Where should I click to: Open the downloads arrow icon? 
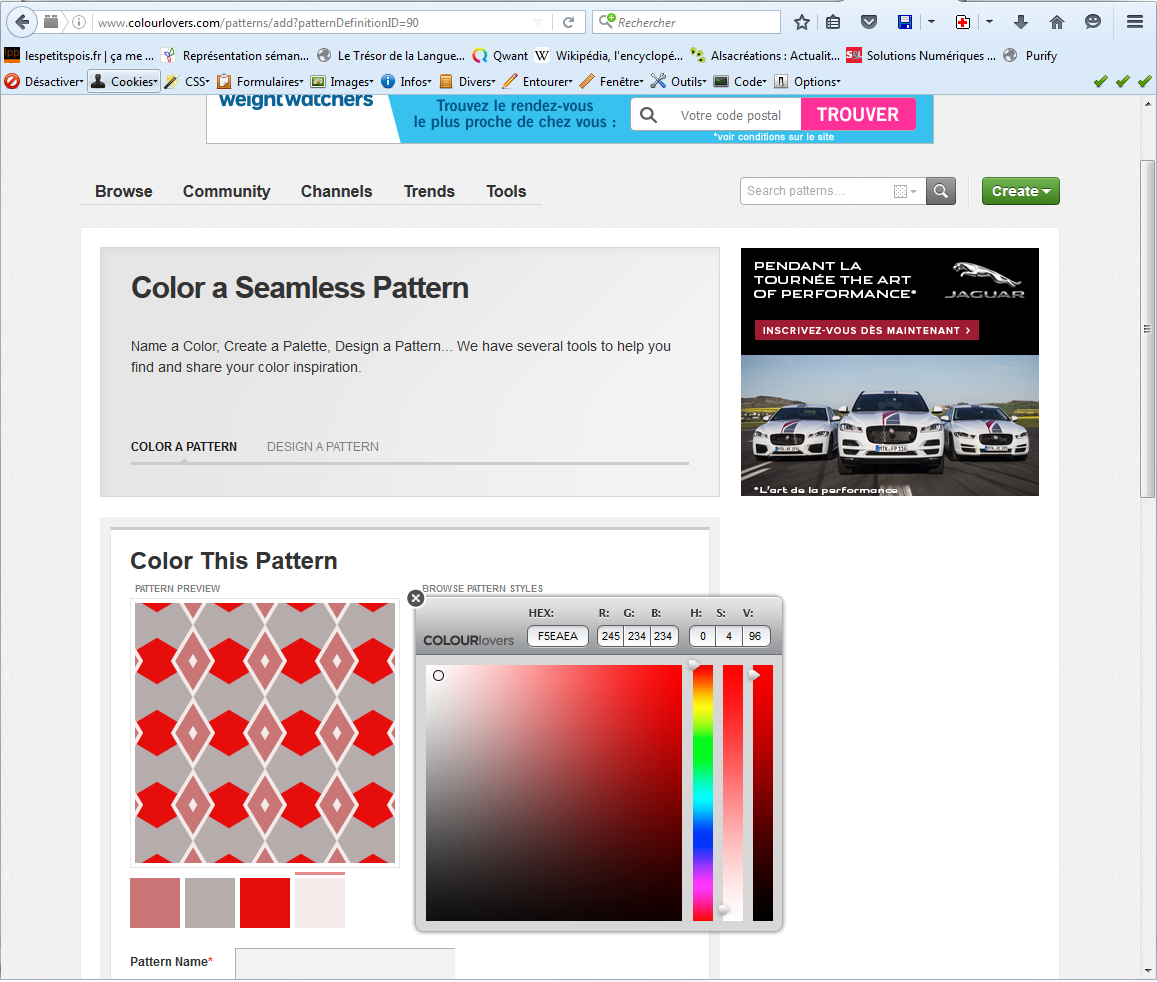coord(1021,22)
